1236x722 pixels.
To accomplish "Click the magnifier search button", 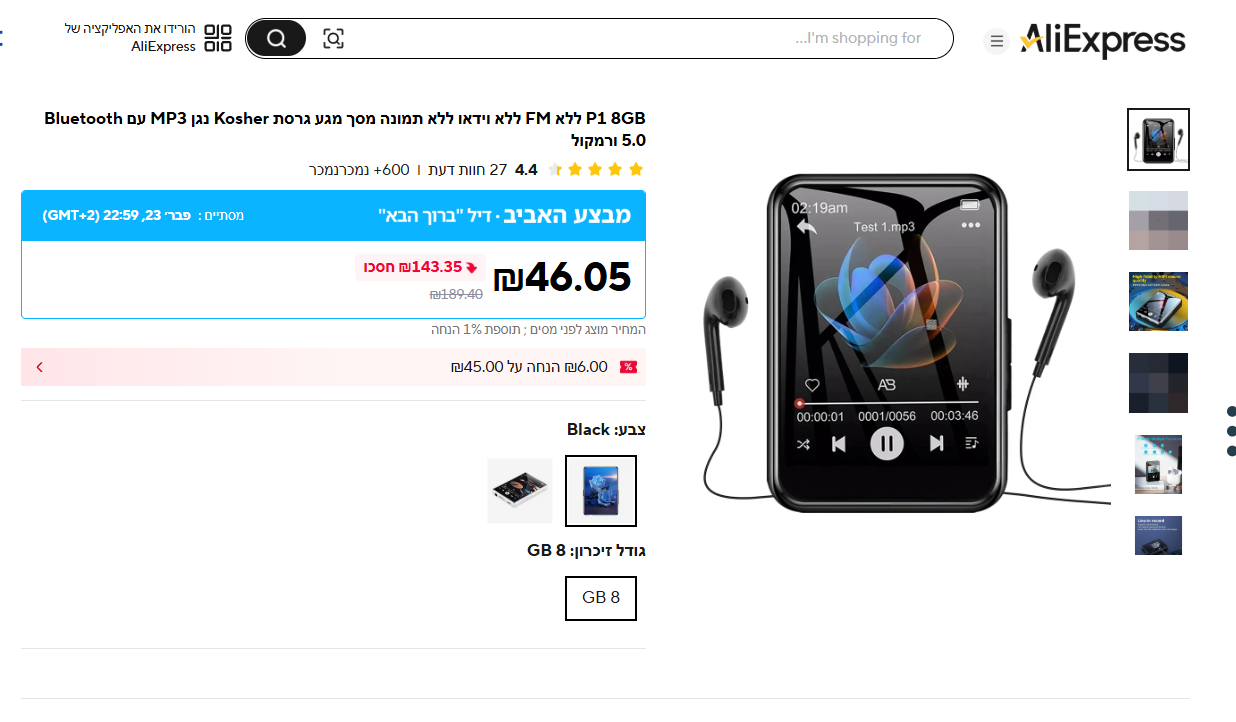I will [276, 38].
